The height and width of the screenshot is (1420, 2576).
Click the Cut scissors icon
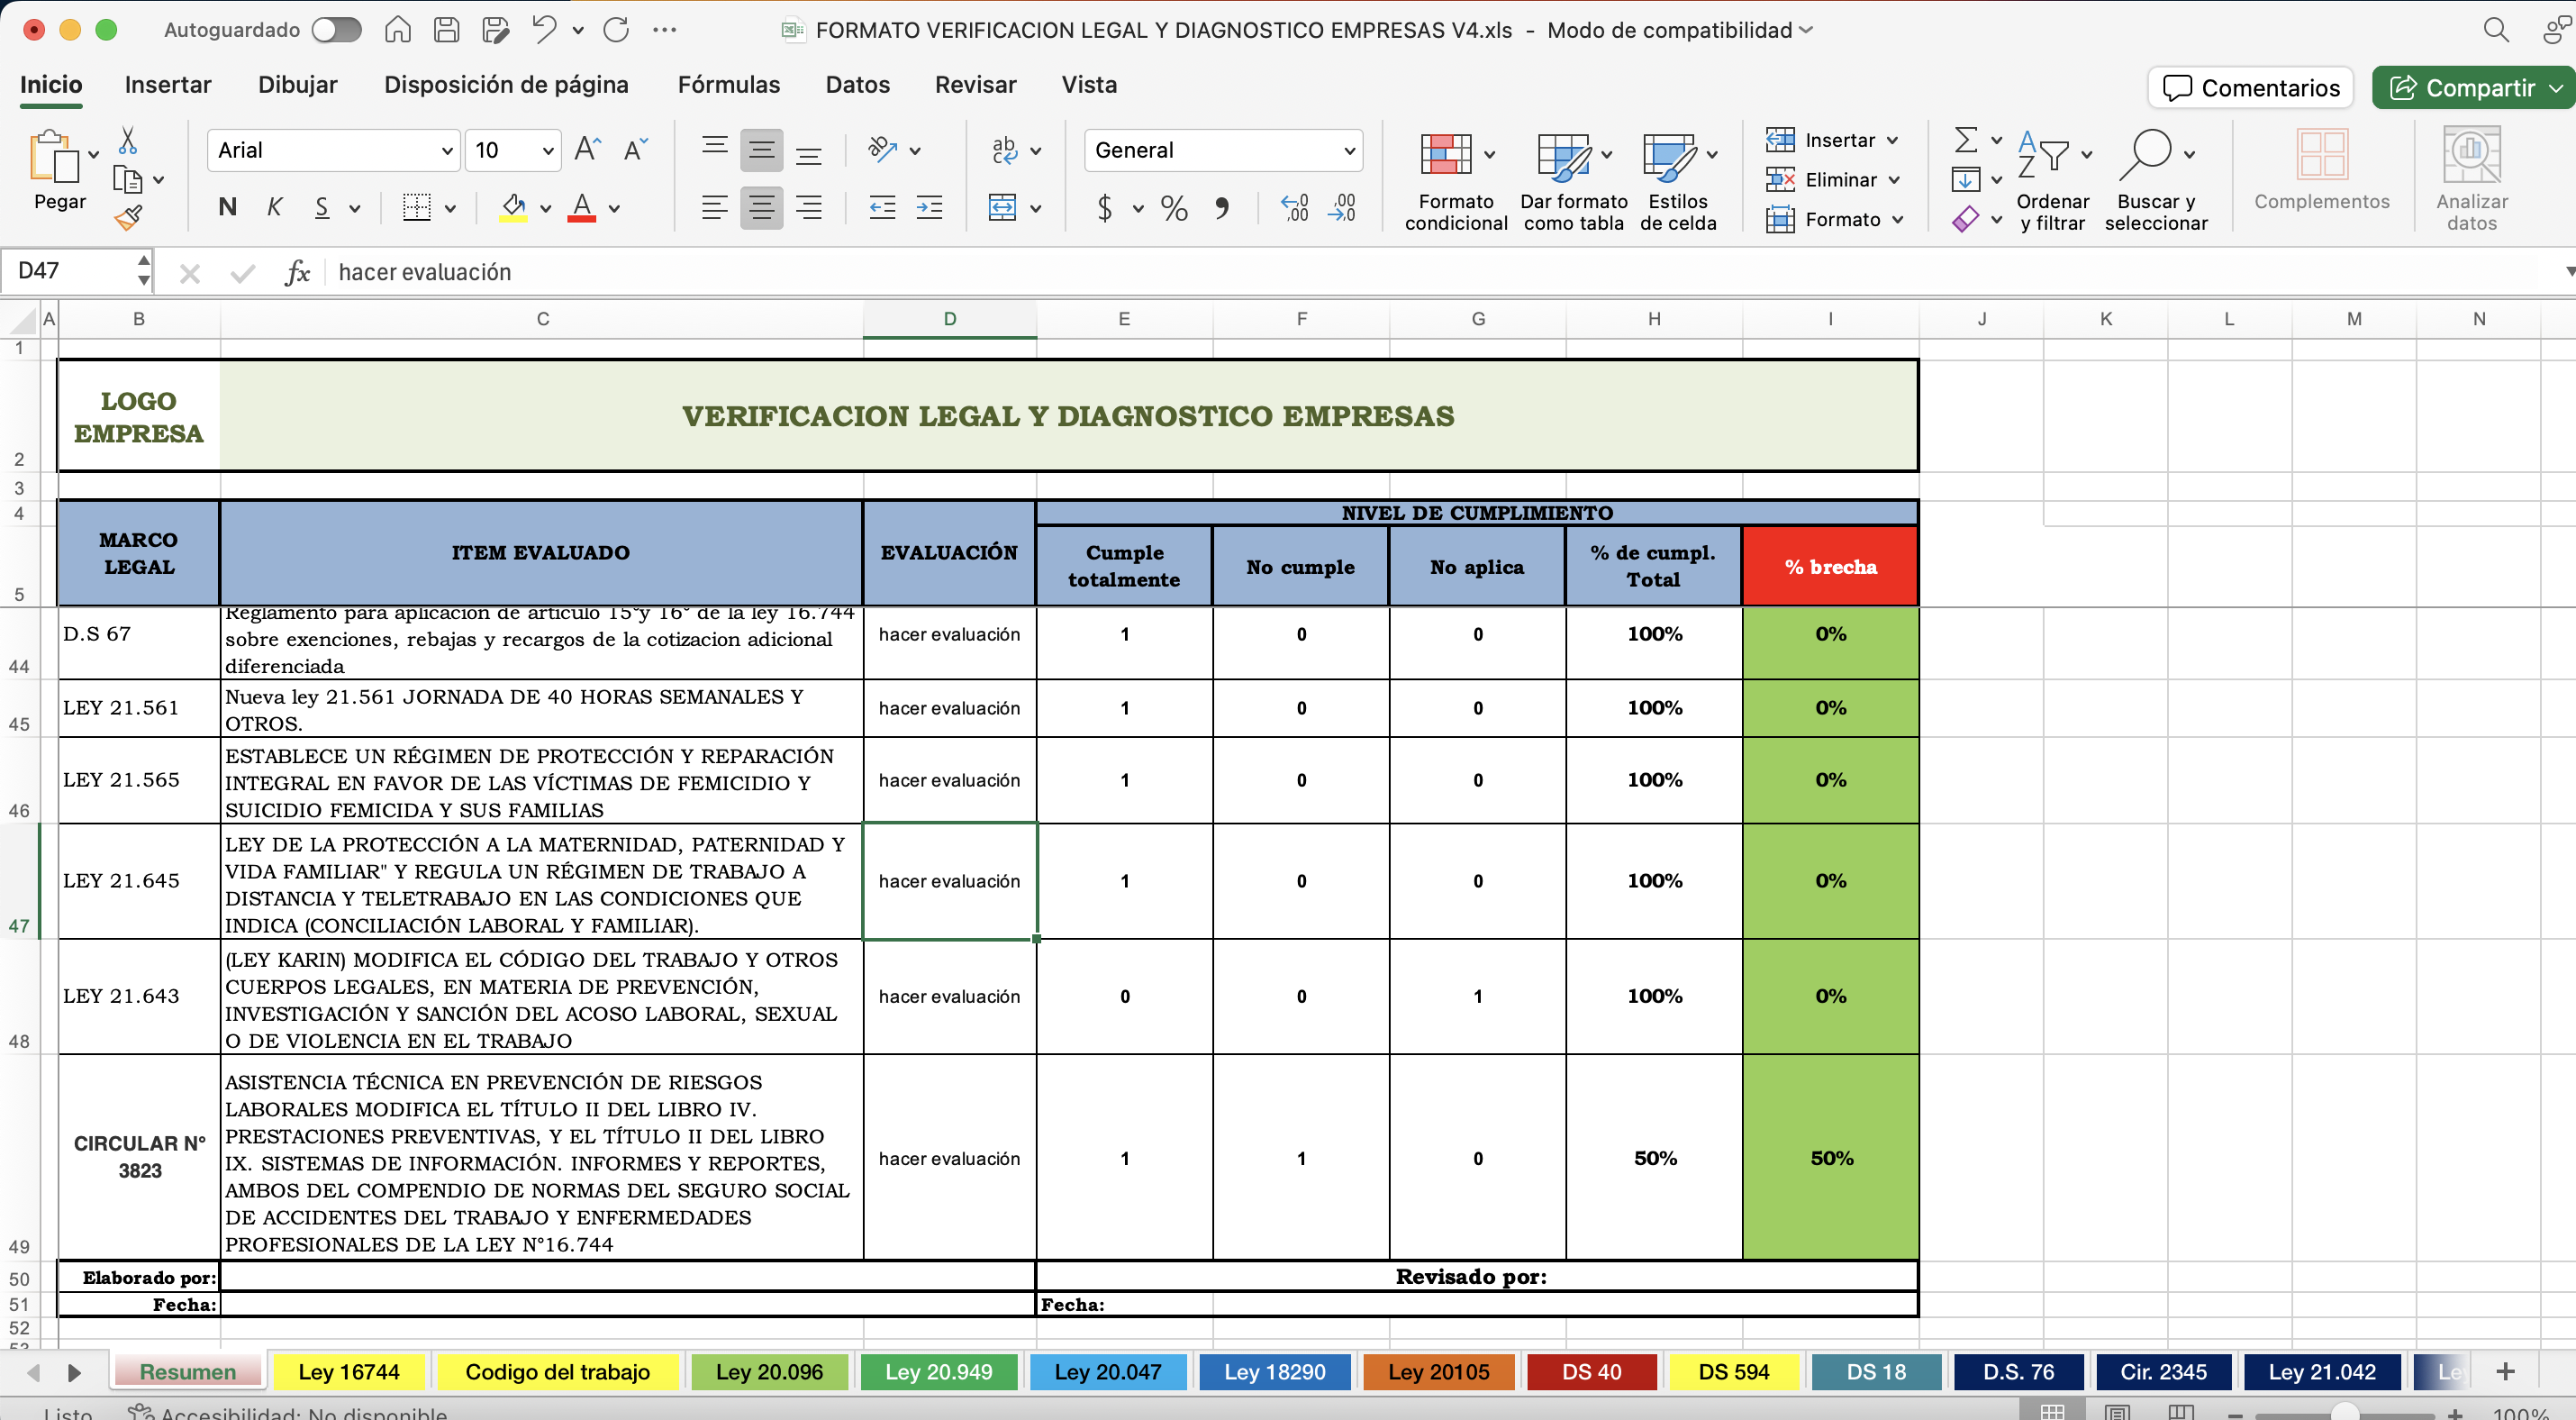pos(128,140)
